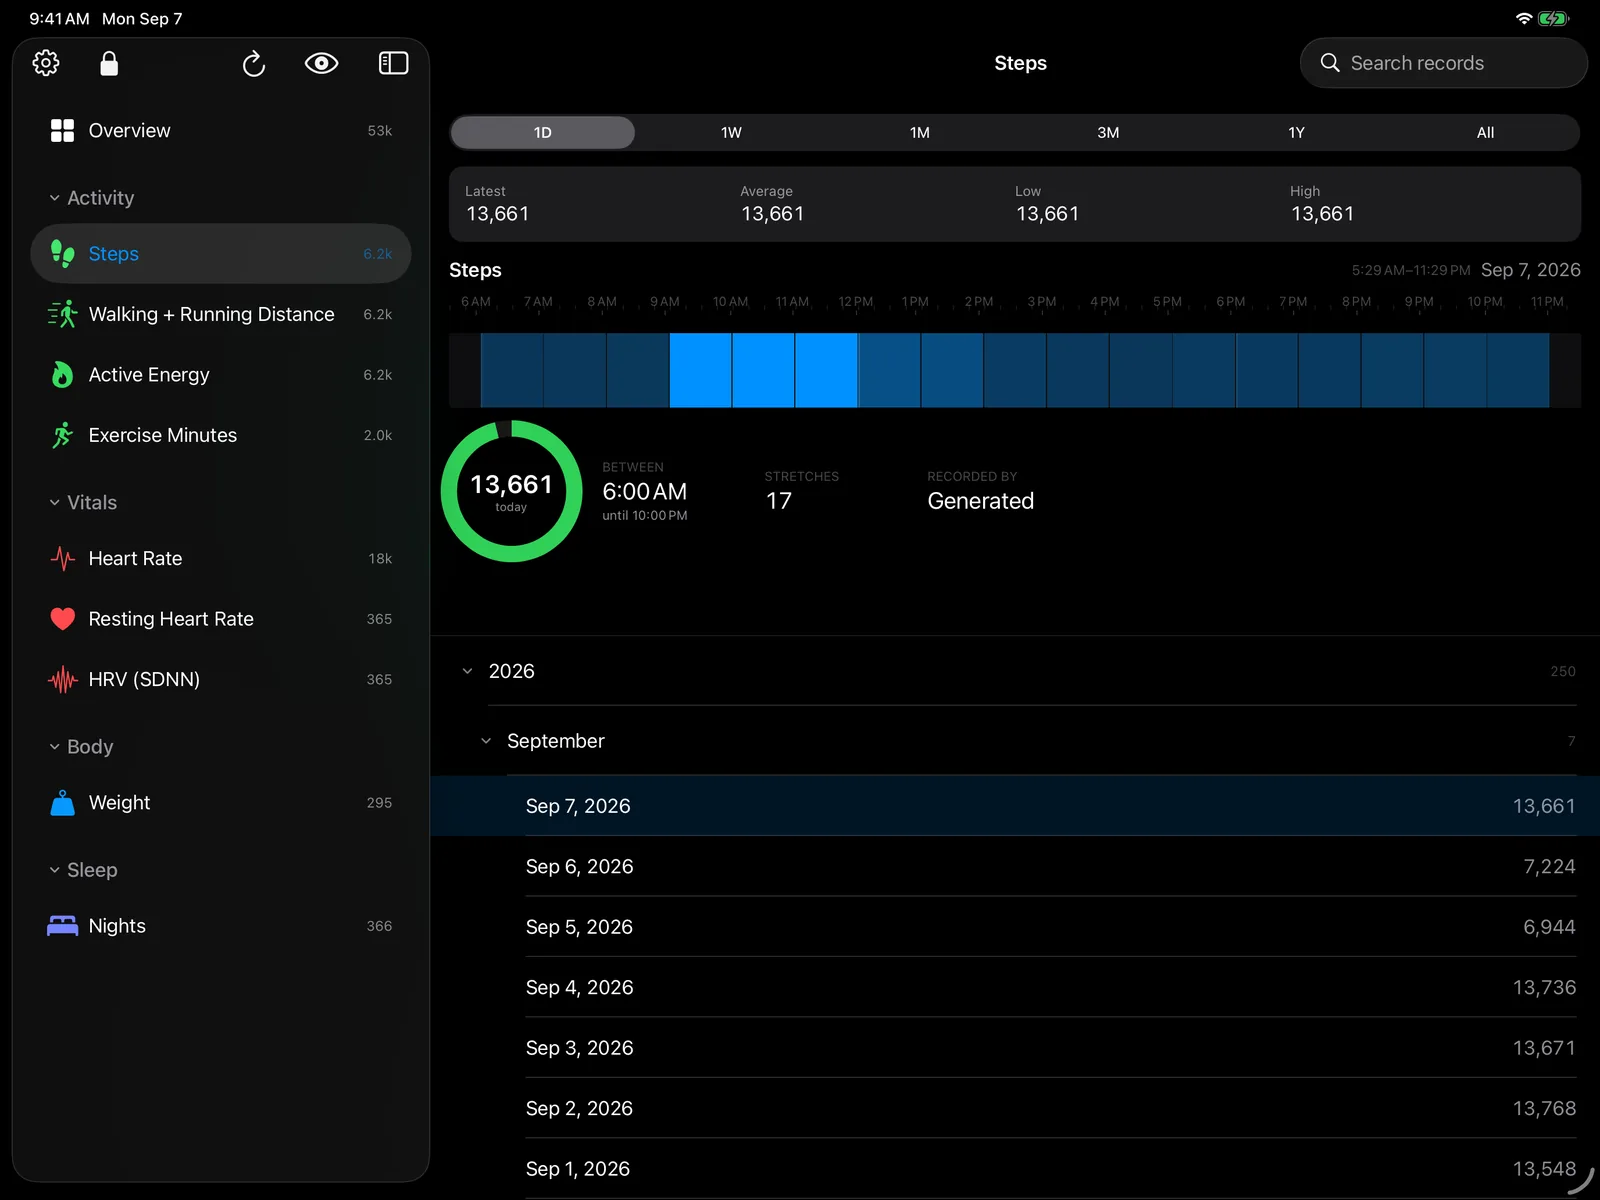This screenshot has height=1200, width=1600.
Task: Select the Sep 7, 2026 record
Action: pos(1015,806)
